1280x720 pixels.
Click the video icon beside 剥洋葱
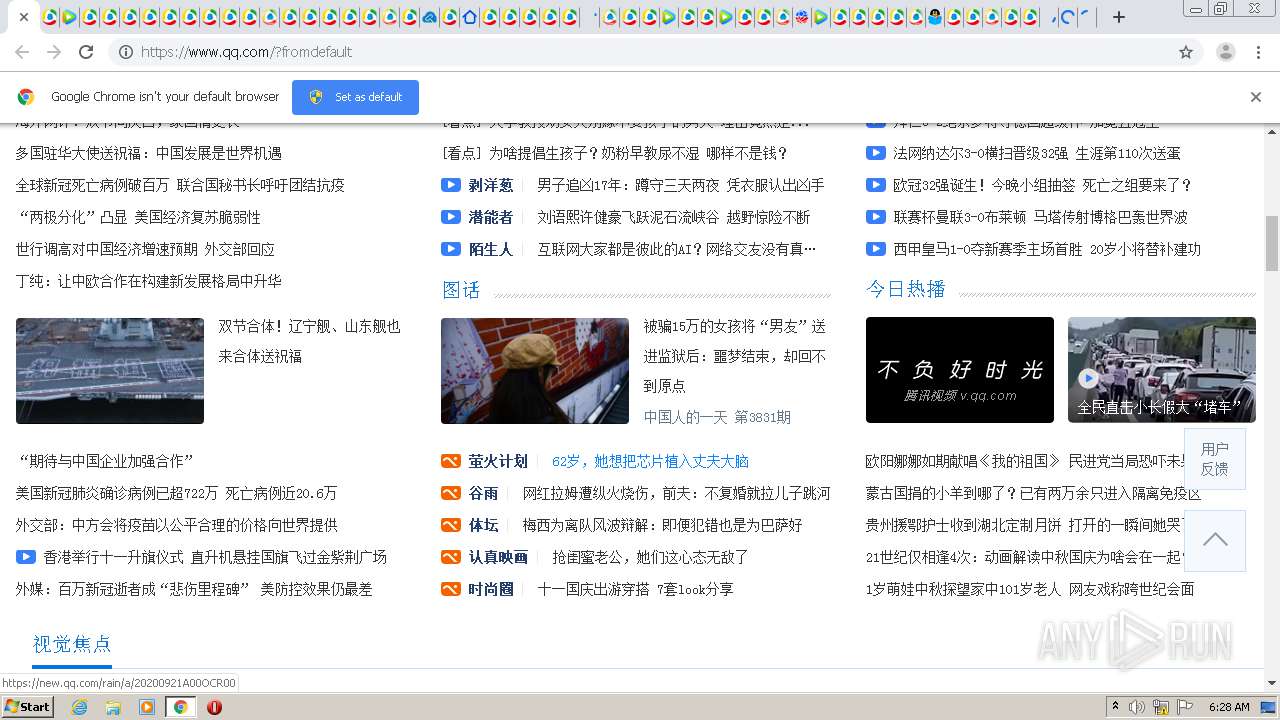coord(451,185)
